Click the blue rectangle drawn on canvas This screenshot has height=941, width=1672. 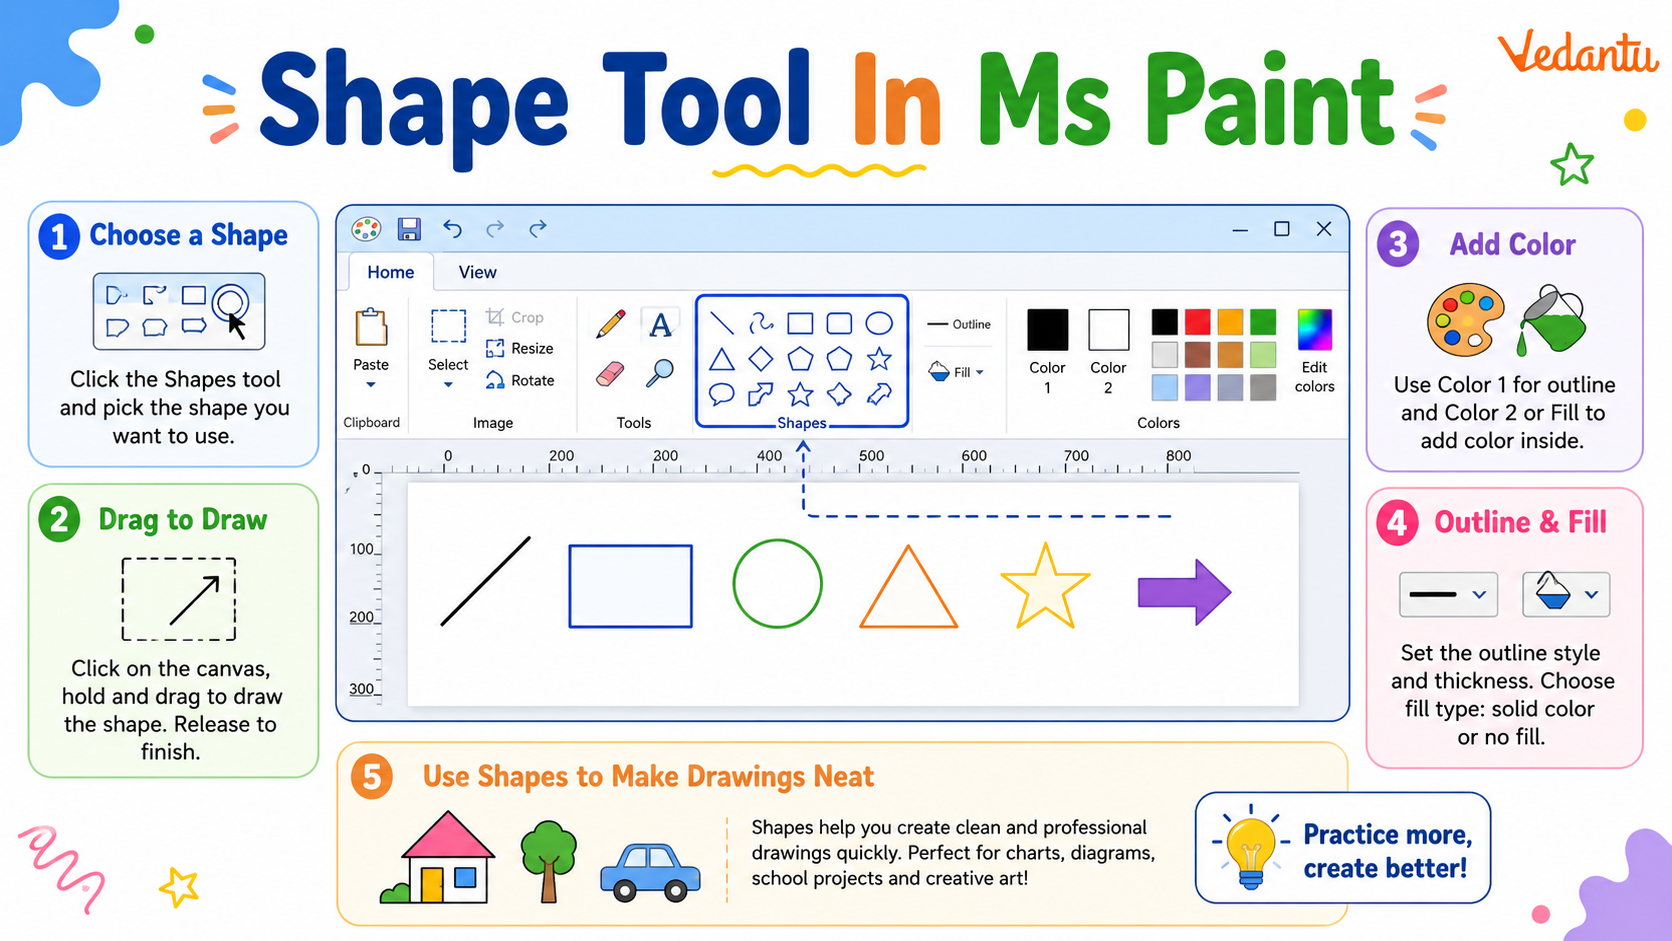[x=630, y=586]
